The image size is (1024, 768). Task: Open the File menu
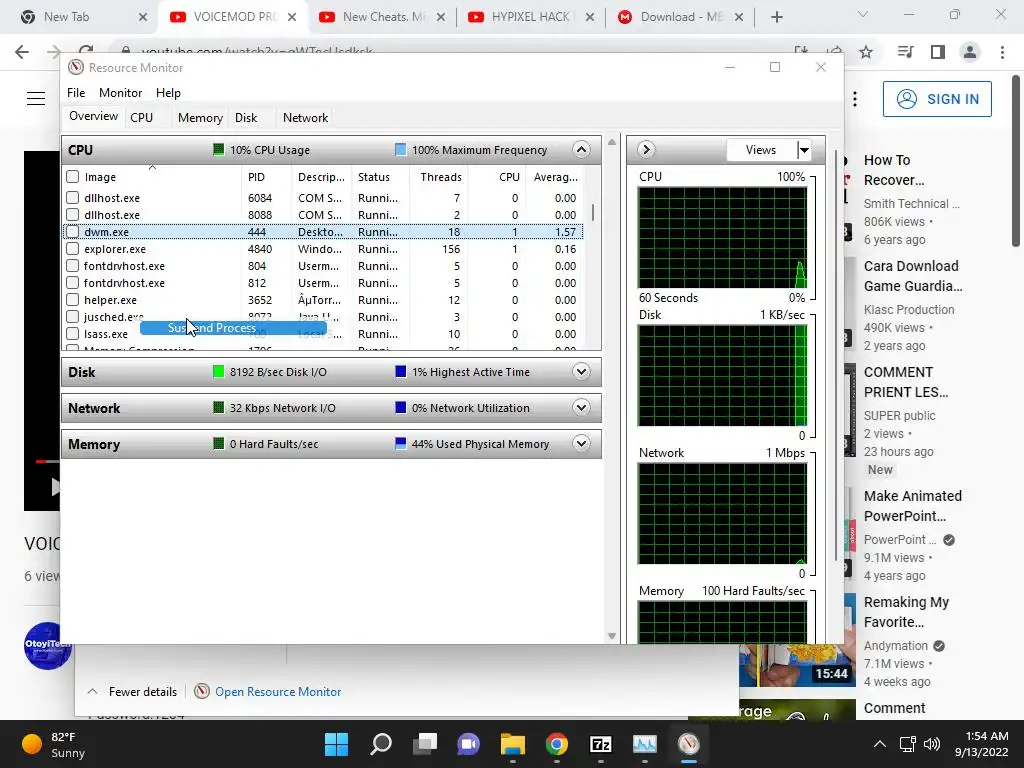76,93
